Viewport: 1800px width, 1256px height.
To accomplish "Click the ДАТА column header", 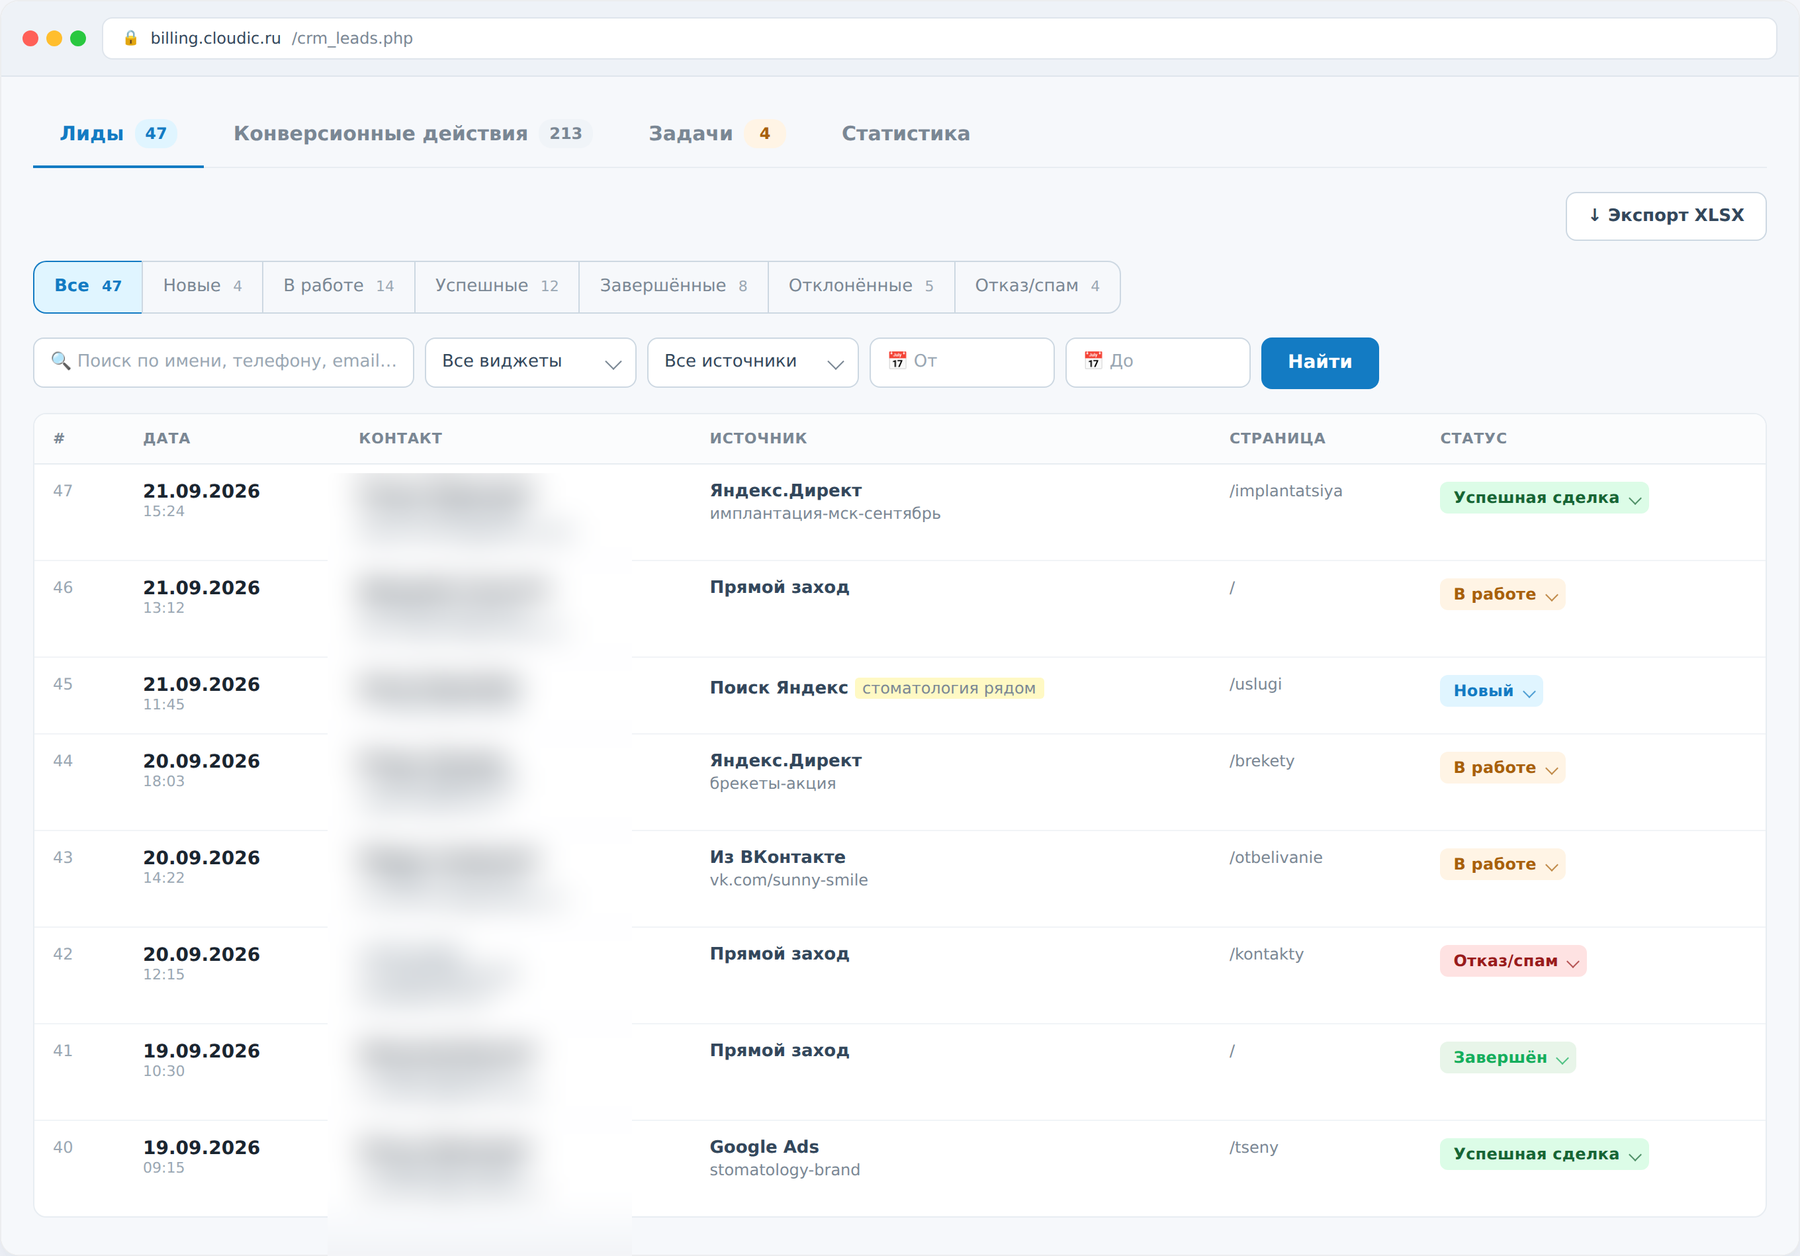I will (166, 438).
